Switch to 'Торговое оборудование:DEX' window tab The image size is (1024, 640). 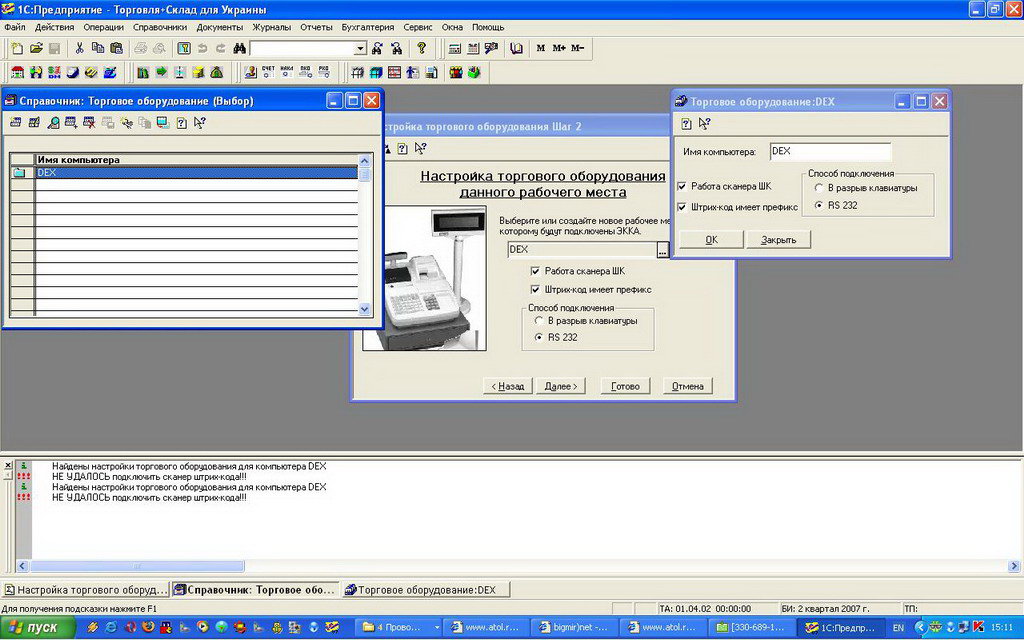point(426,590)
